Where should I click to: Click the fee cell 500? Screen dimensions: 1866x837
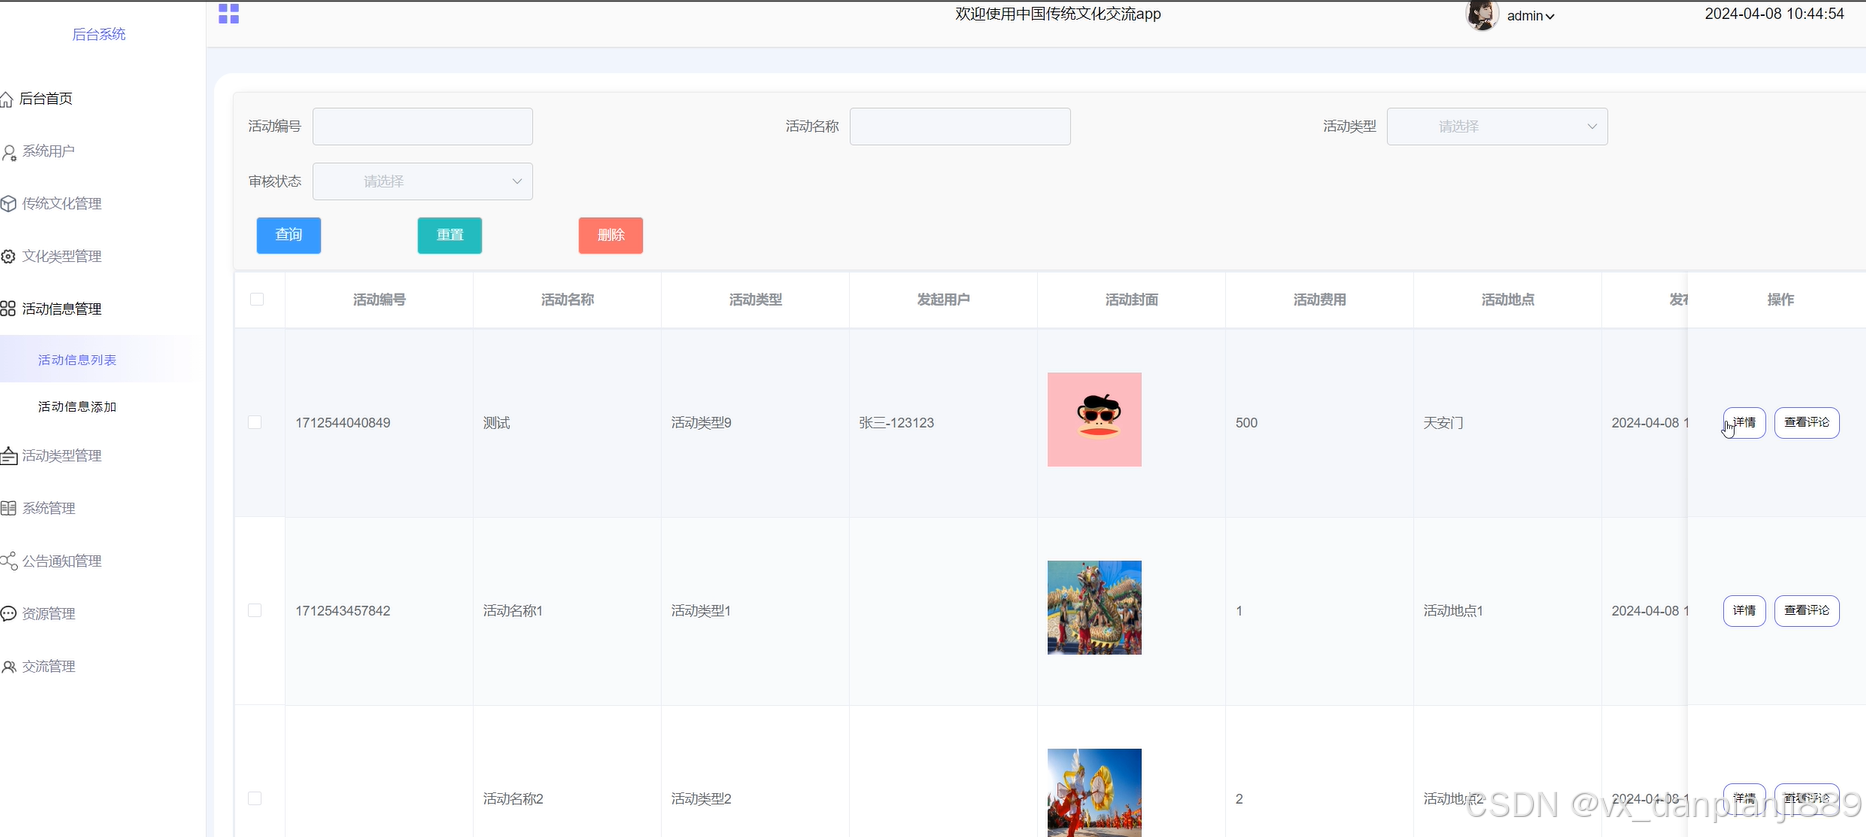pos(1246,423)
